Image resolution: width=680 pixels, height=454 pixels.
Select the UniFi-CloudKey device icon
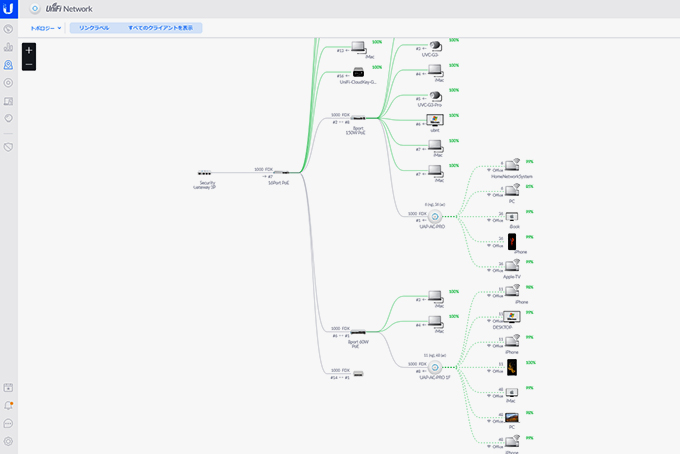(358, 72)
